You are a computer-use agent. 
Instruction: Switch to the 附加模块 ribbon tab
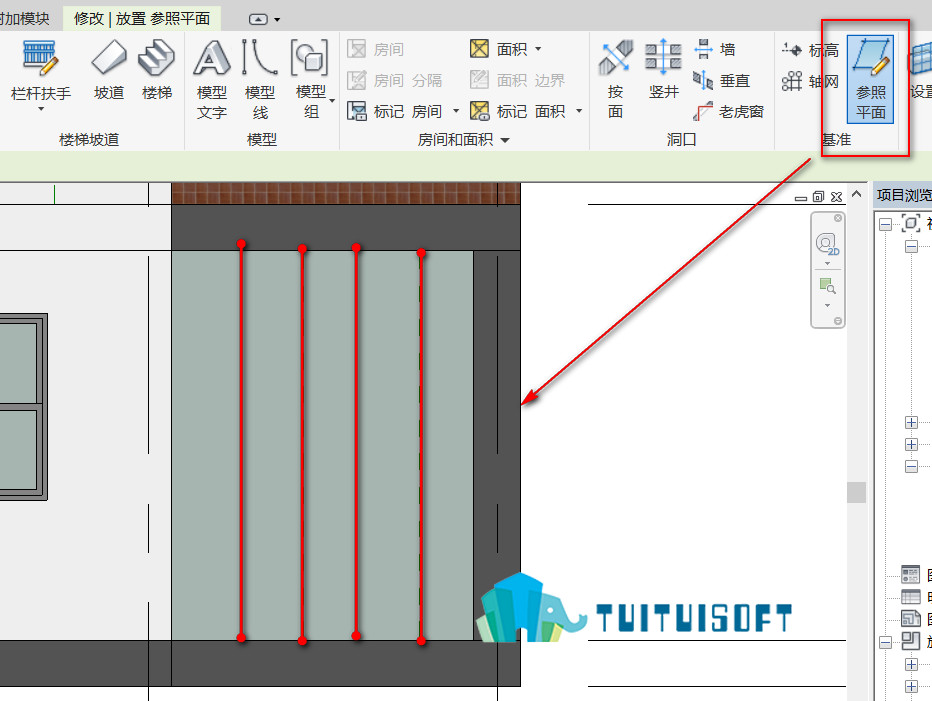tap(24, 18)
